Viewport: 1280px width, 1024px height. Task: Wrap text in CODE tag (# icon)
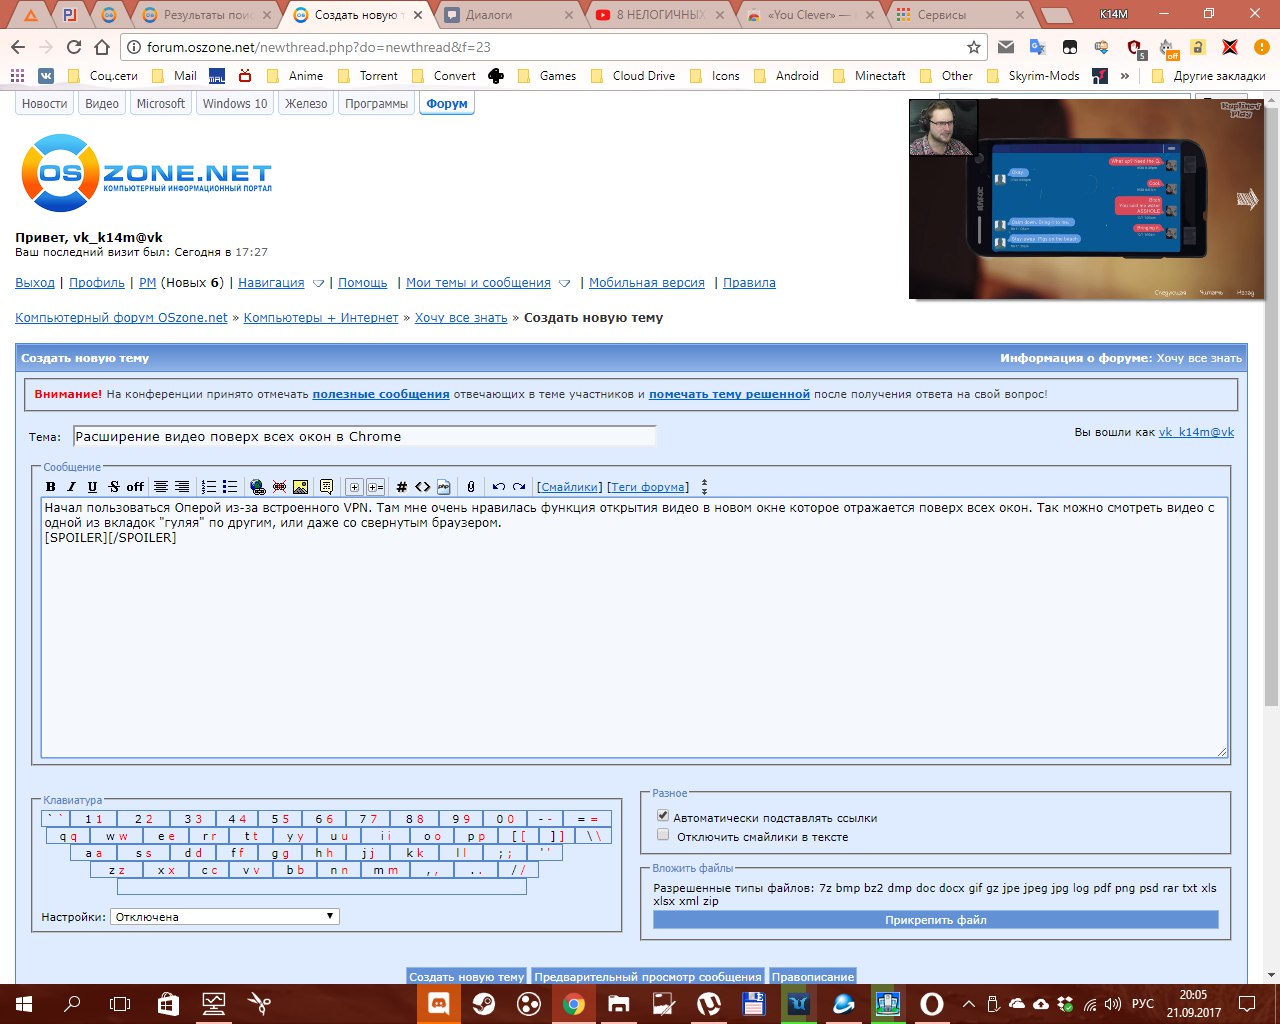402,487
